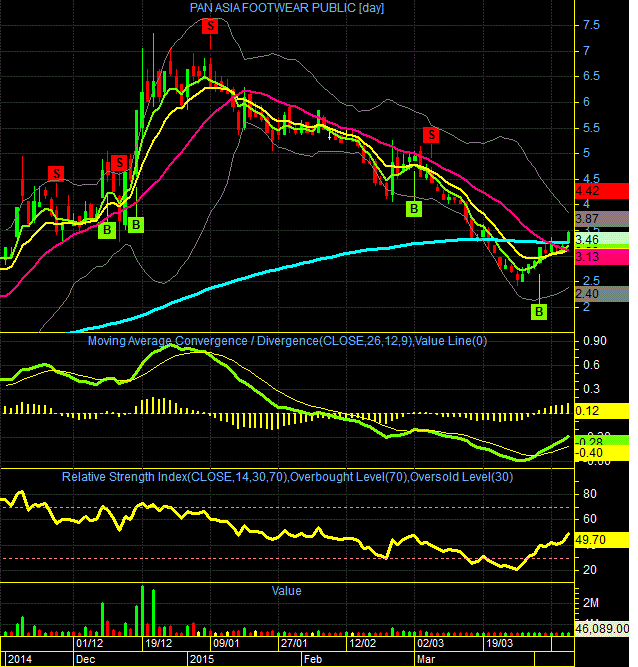Click the S sell marker in early March
The image size is (638, 667).
click(431, 135)
